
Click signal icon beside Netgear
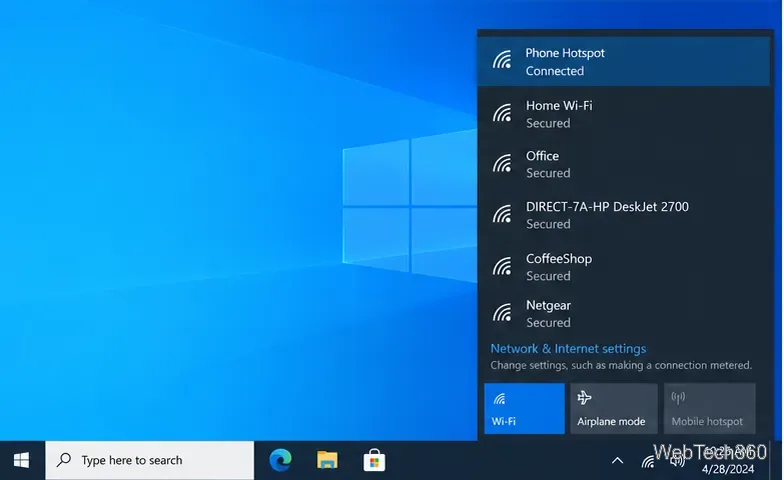point(502,312)
